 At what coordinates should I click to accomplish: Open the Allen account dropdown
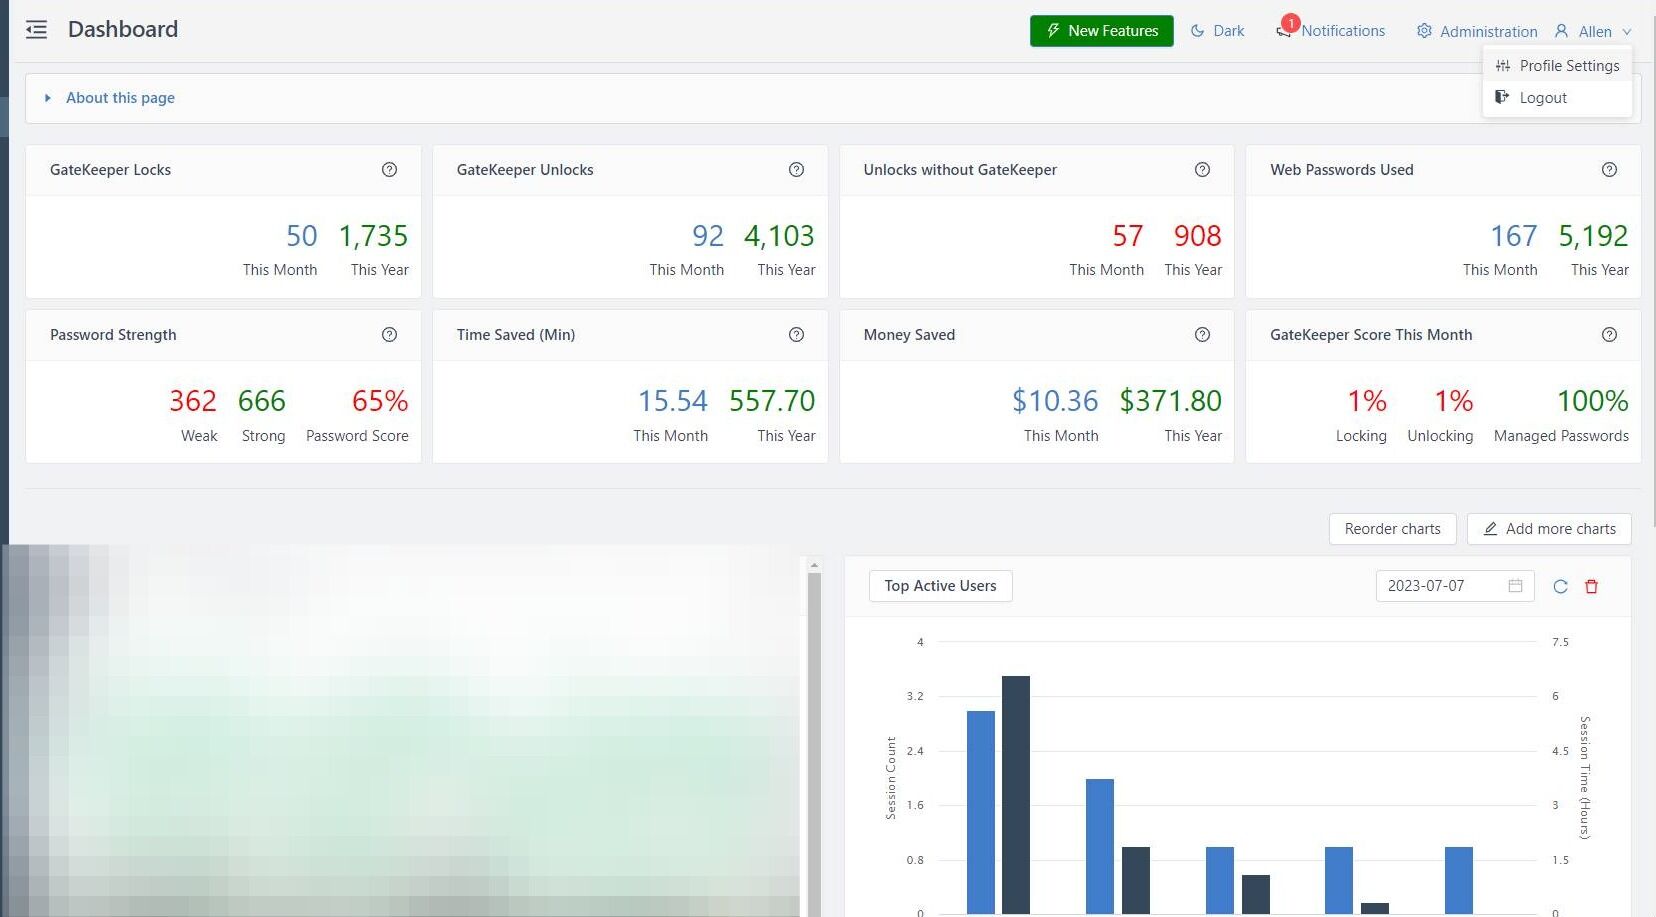click(x=1593, y=31)
